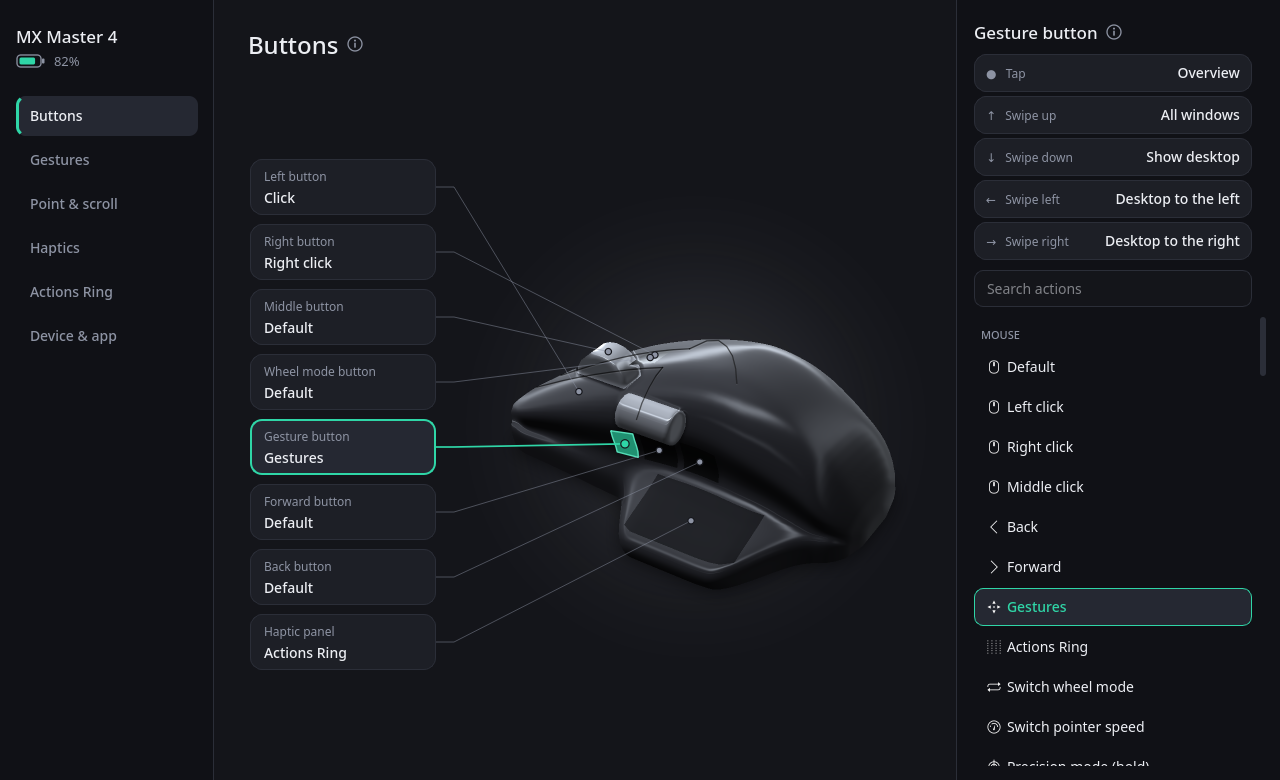Select Switch wheel mode action
This screenshot has width=1280, height=780.
point(1113,687)
